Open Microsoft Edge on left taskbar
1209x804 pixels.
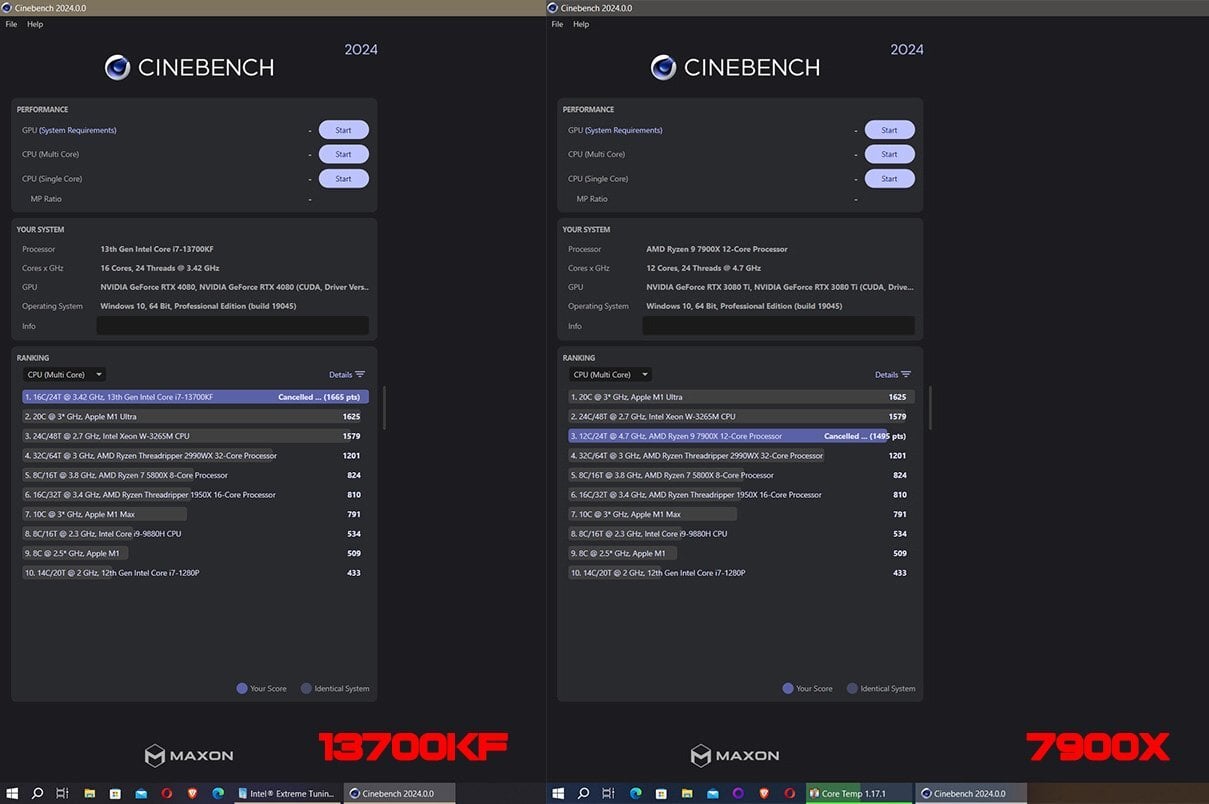pyautogui.click(x=218, y=794)
